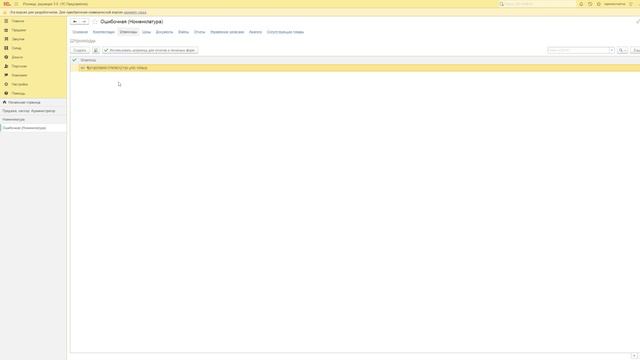Toggle the use-barcode option for reports and print forms

point(150,50)
